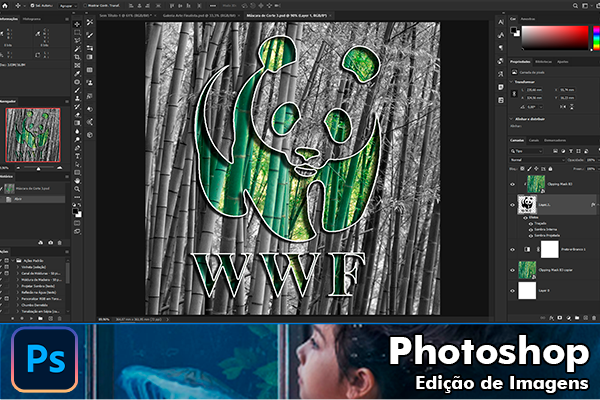Select the Crop tool

(x=77, y=57)
